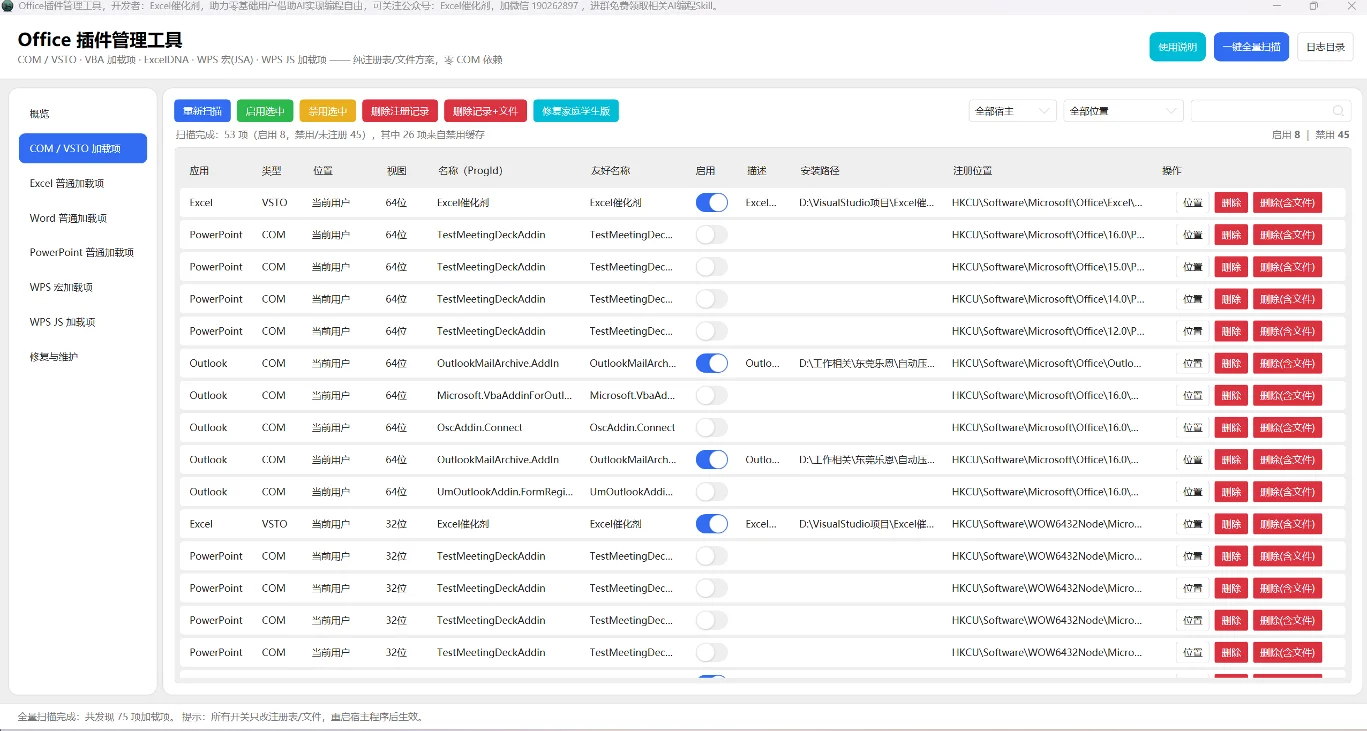
Task: Enable TestMeetingDeckAddin toggle for Office\12.0 row
Action: pos(711,331)
